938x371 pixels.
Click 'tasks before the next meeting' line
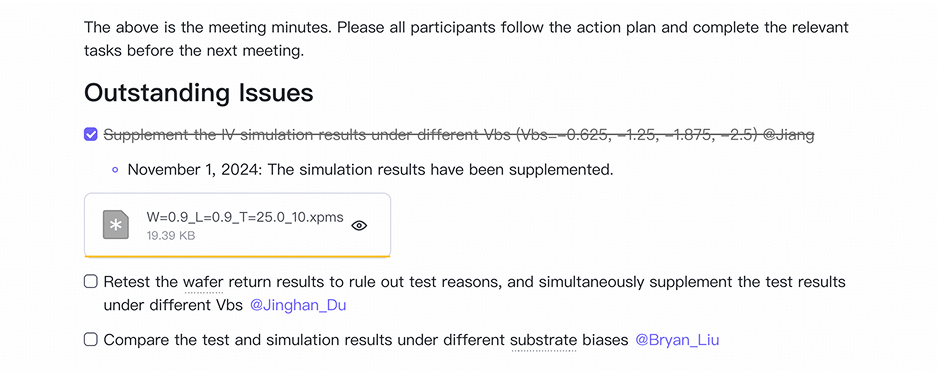click(194, 51)
